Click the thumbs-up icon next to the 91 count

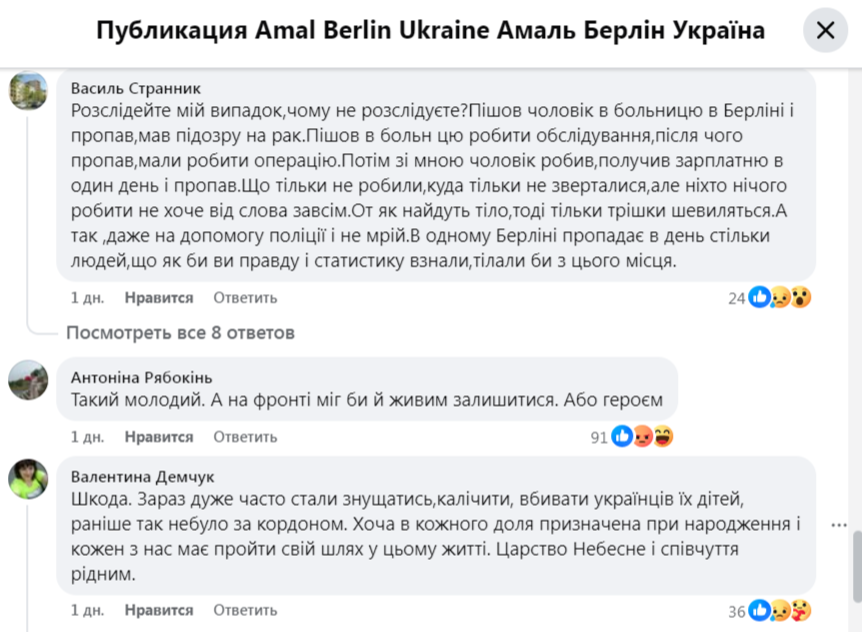pos(624,436)
